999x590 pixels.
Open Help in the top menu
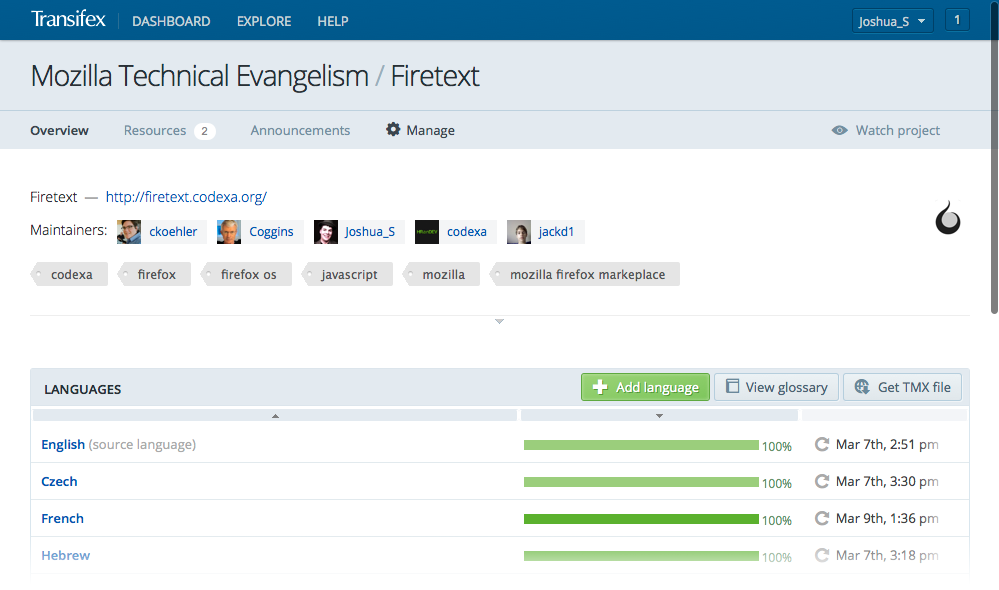[333, 21]
